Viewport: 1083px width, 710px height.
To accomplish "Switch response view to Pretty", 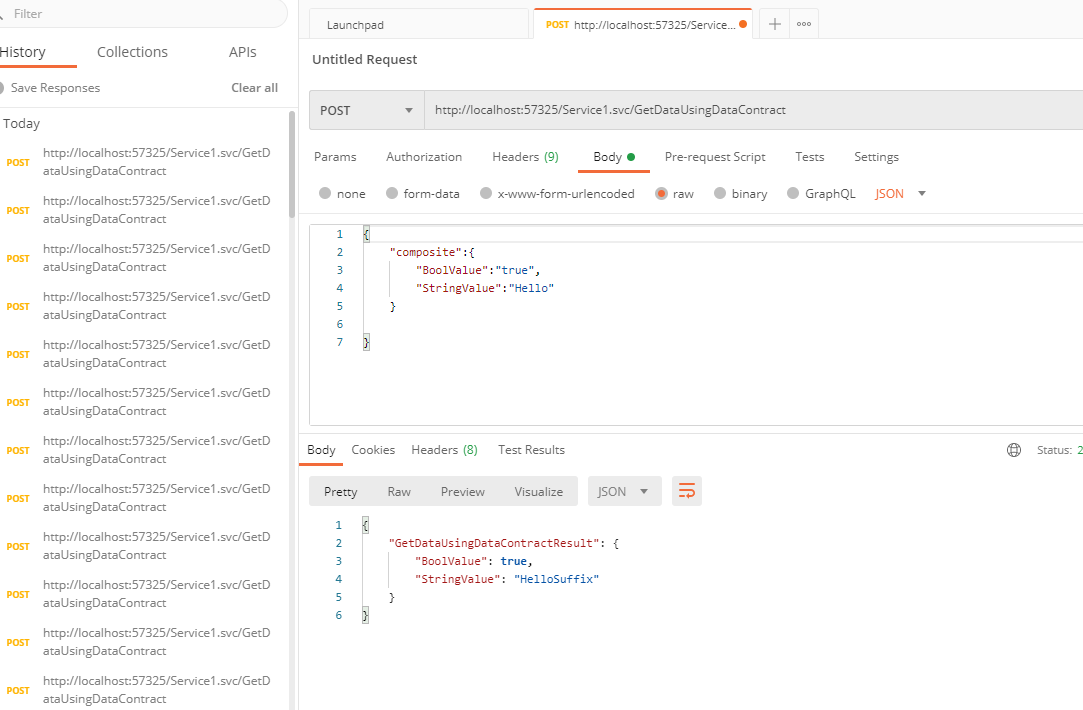I will (341, 492).
